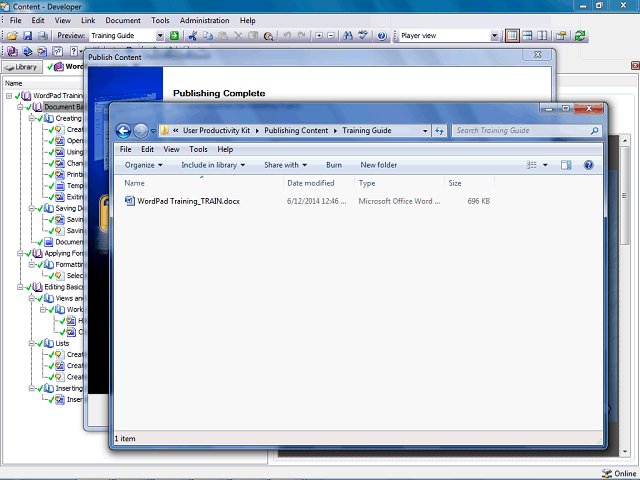The height and width of the screenshot is (480, 640).
Task: Click the Cut scissors icon
Action: [x=193, y=36]
